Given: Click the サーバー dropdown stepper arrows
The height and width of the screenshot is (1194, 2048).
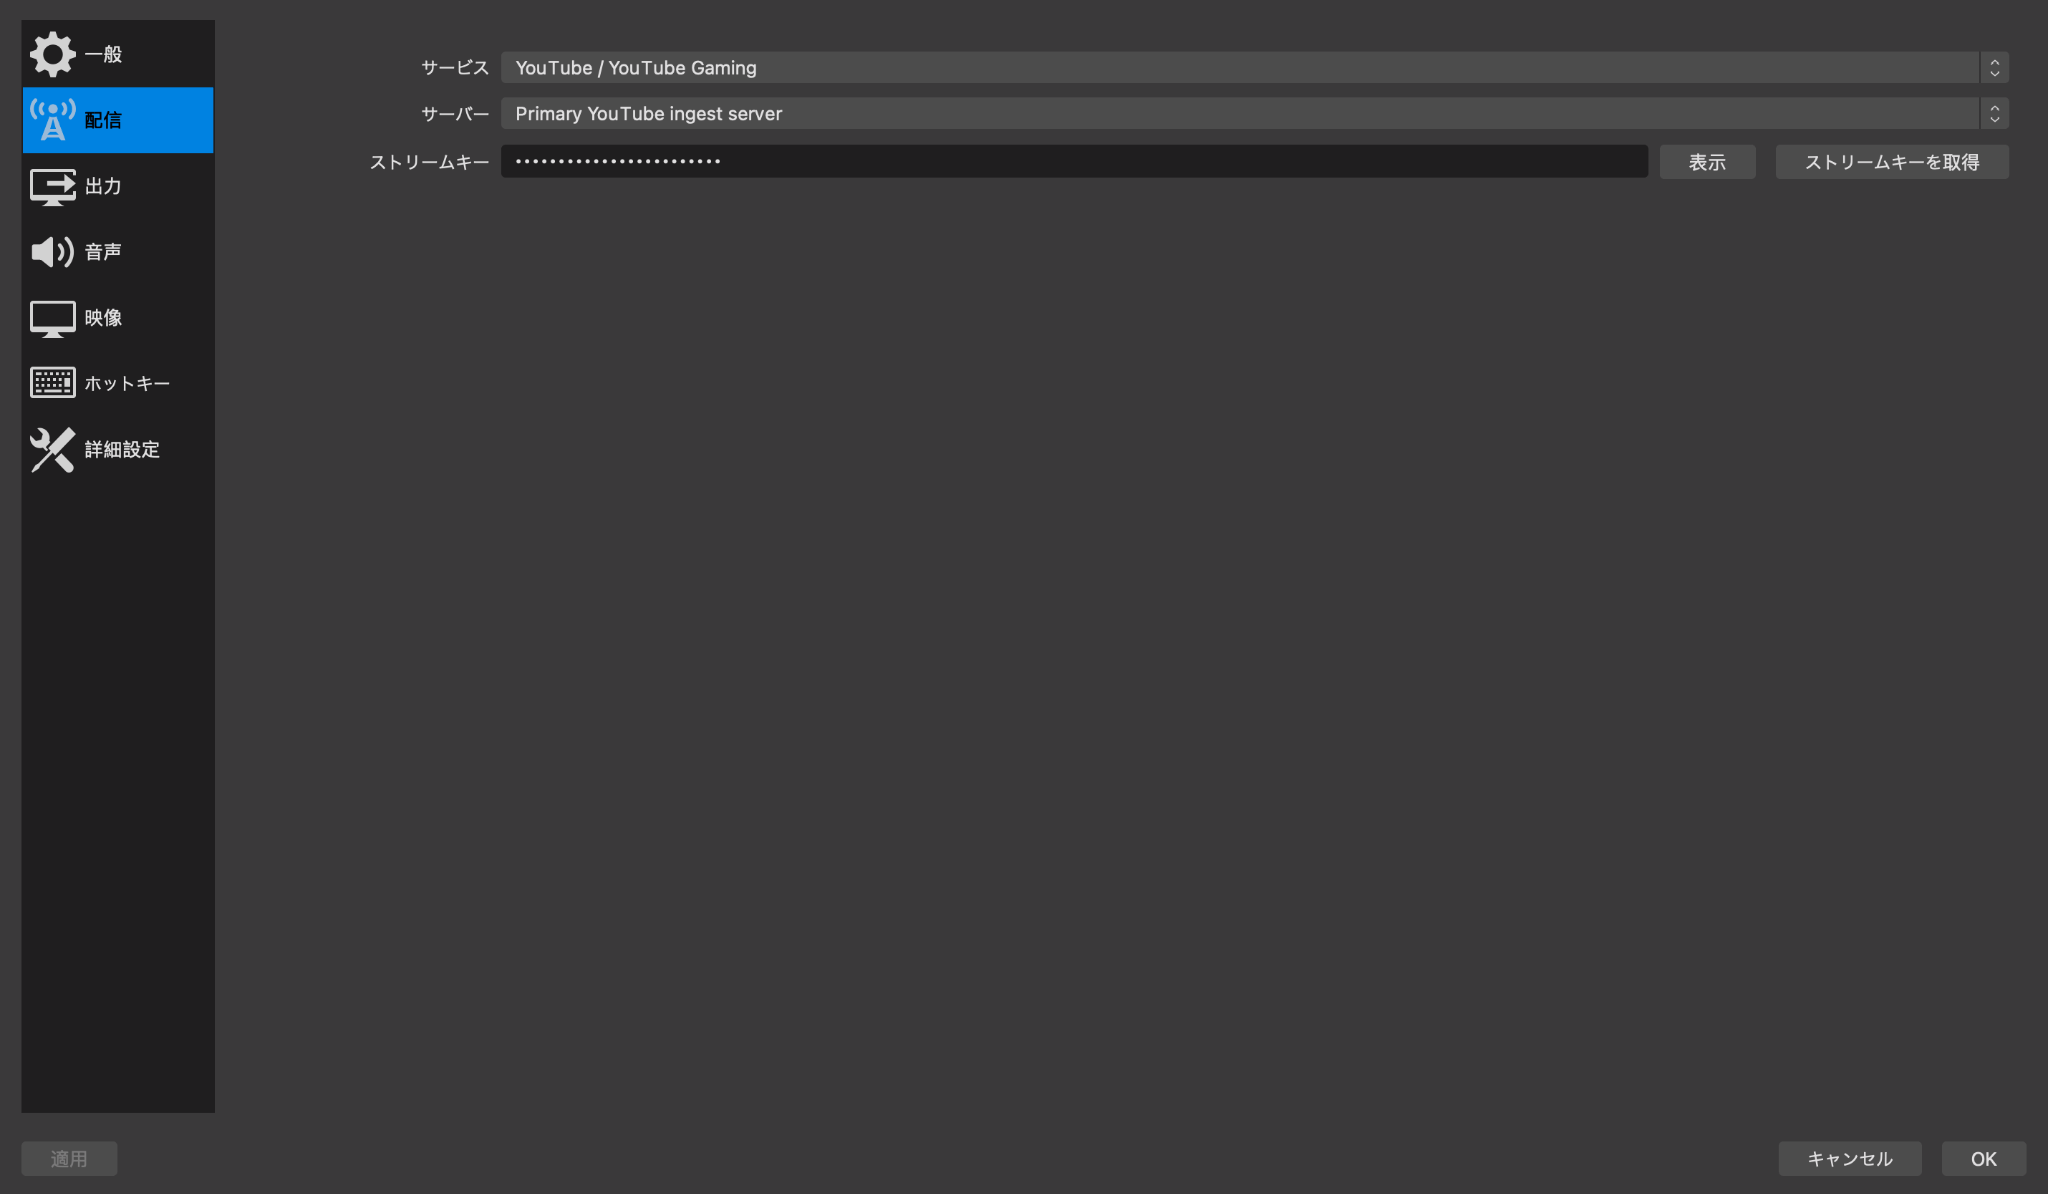Looking at the screenshot, I should tap(1994, 114).
